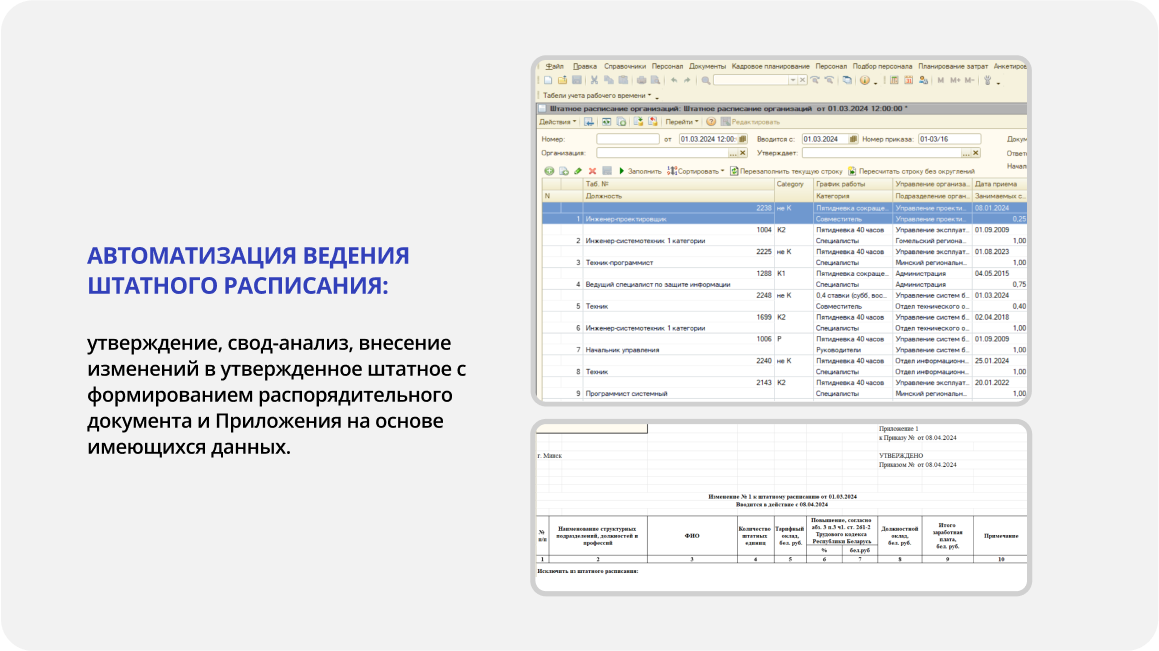Image resolution: width=1159 pixels, height=651 pixels.
Task: Click date cell 04.05.2015
Action: pos(999,273)
